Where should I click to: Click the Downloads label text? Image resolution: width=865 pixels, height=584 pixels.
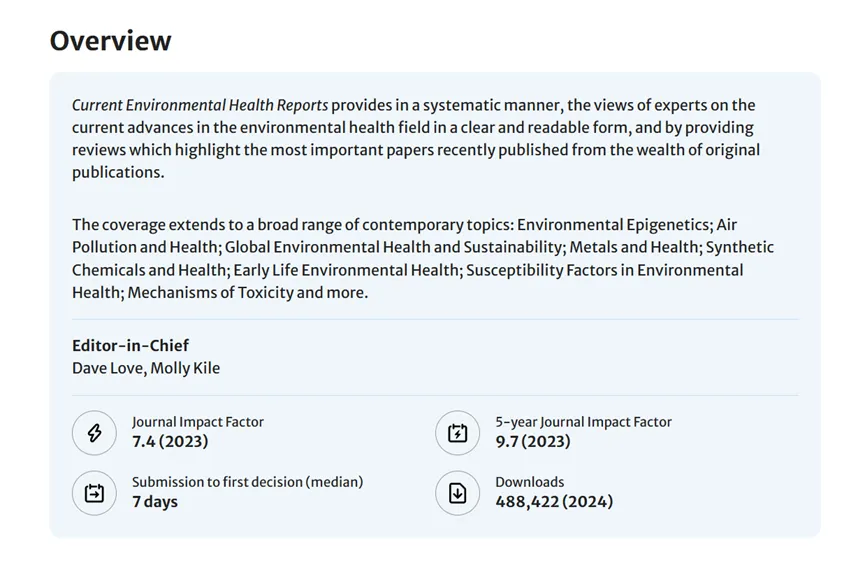(x=530, y=482)
